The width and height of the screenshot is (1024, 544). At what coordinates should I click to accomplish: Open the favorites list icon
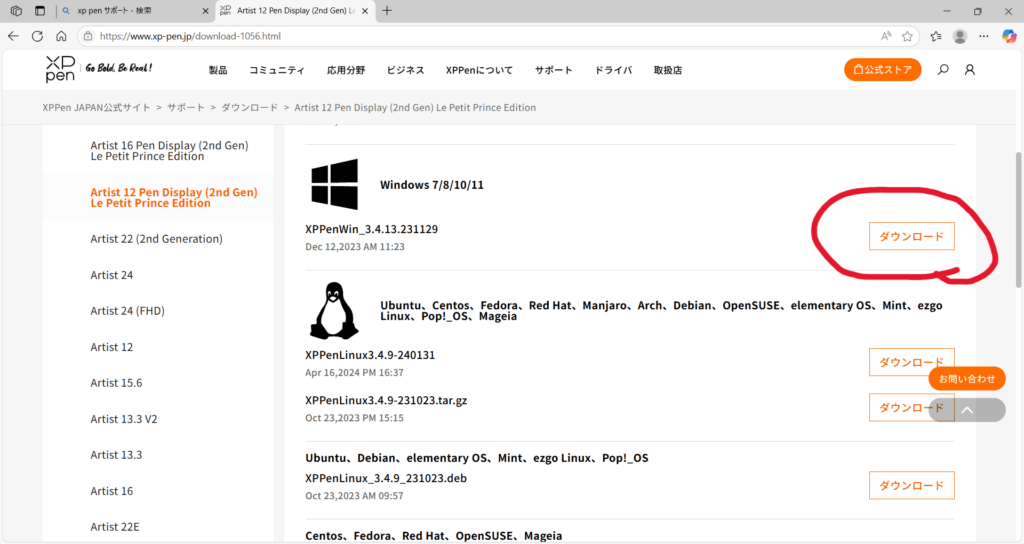[x=936, y=36]
